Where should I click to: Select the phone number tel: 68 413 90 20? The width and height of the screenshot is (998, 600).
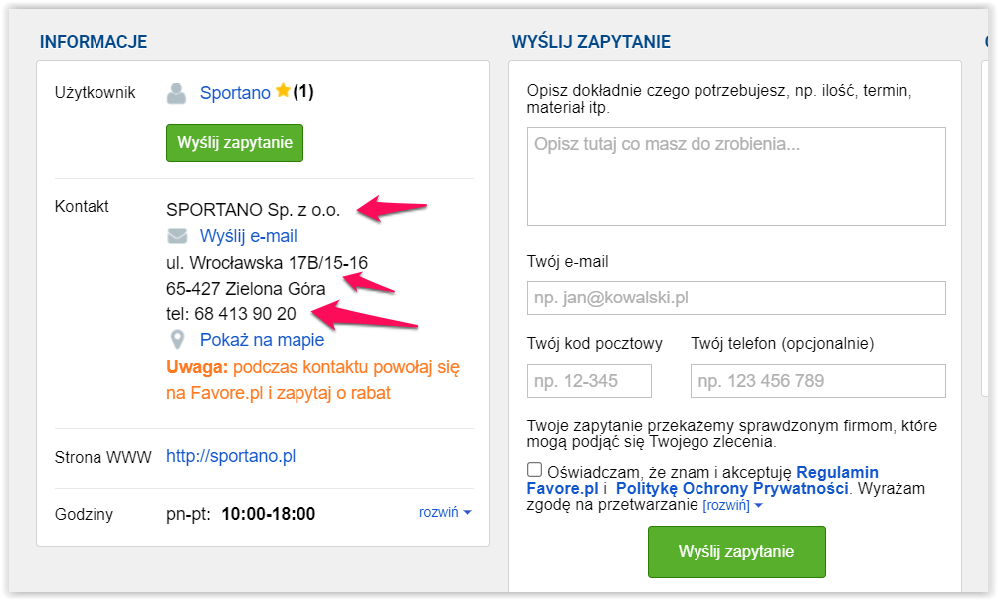coord(231,314)
